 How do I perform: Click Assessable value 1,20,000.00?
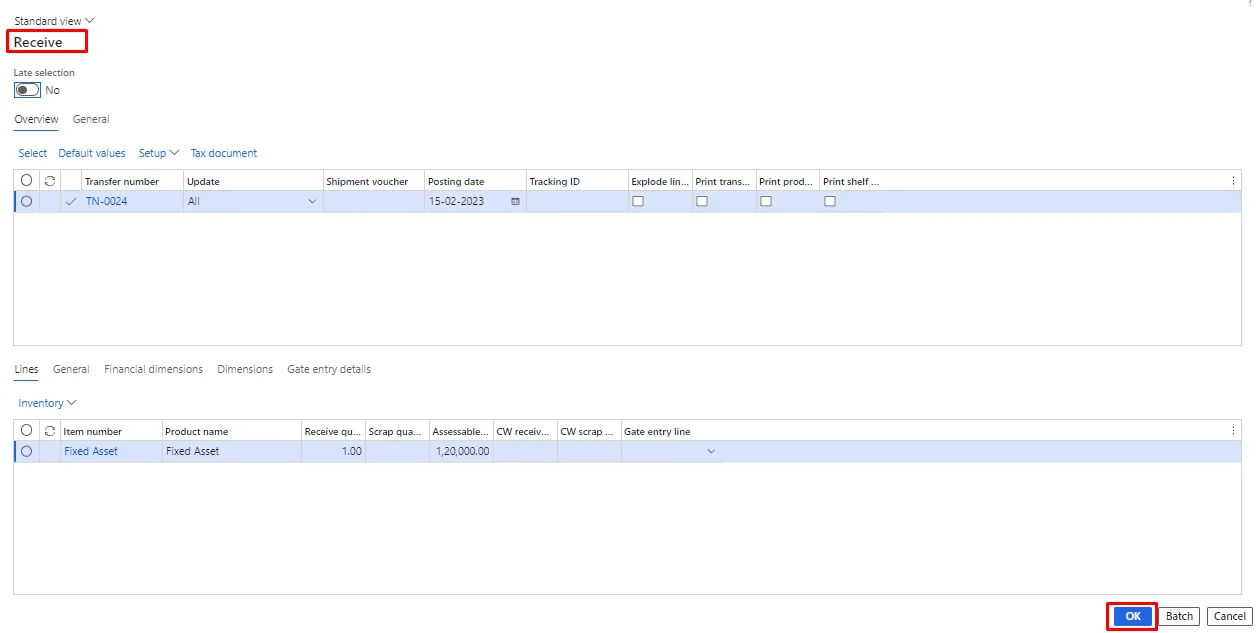461,451
